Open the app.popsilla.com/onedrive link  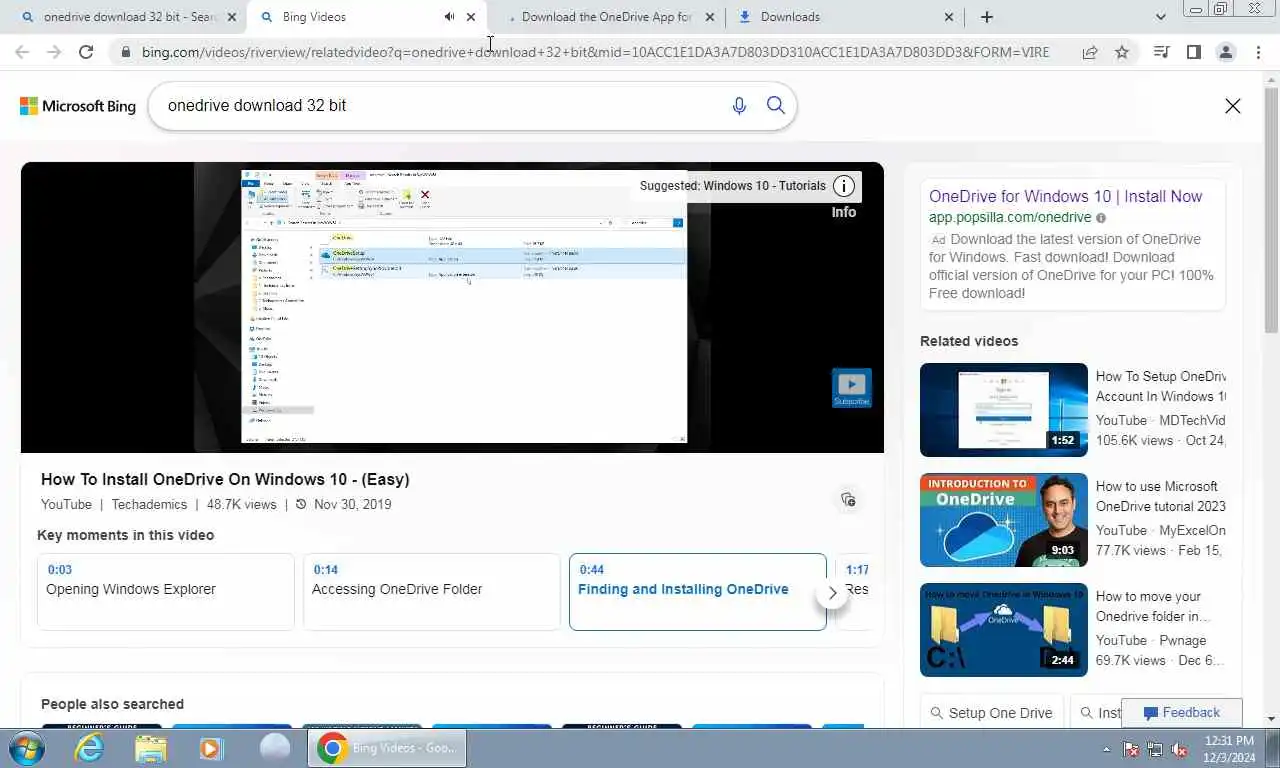click(1010, 217)
